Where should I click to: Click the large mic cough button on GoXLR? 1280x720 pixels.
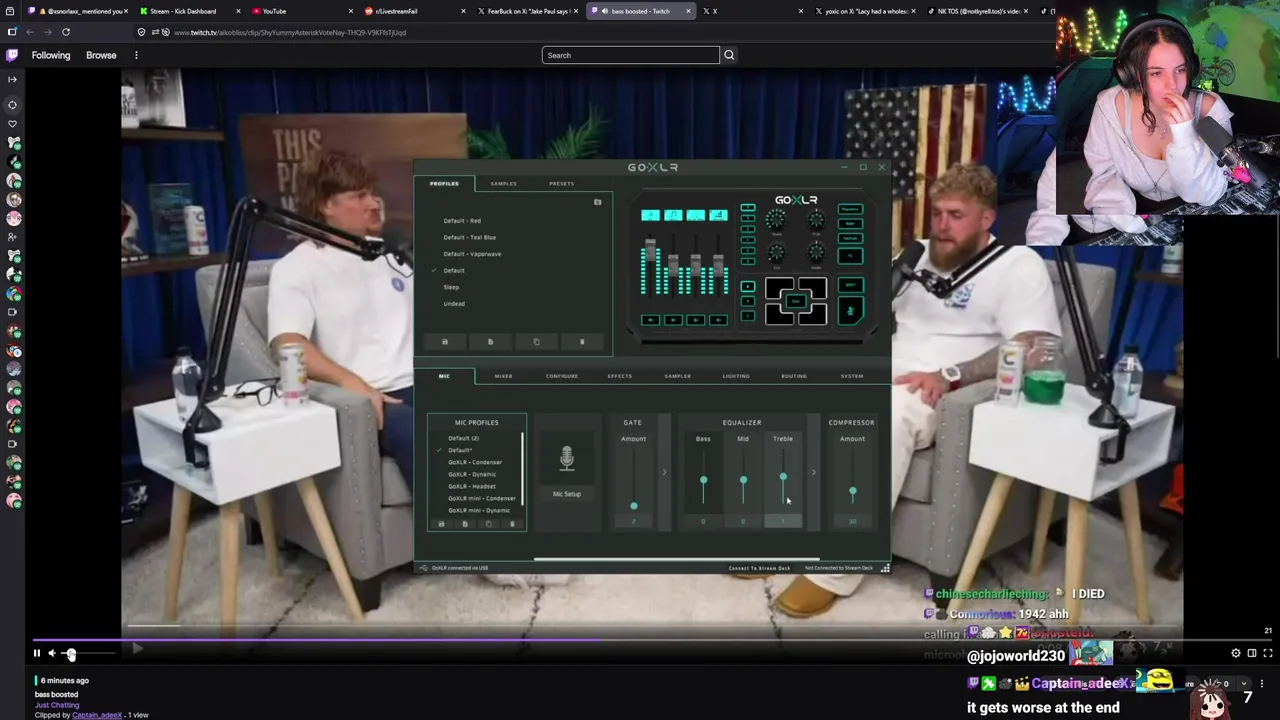tap(850, 311)
